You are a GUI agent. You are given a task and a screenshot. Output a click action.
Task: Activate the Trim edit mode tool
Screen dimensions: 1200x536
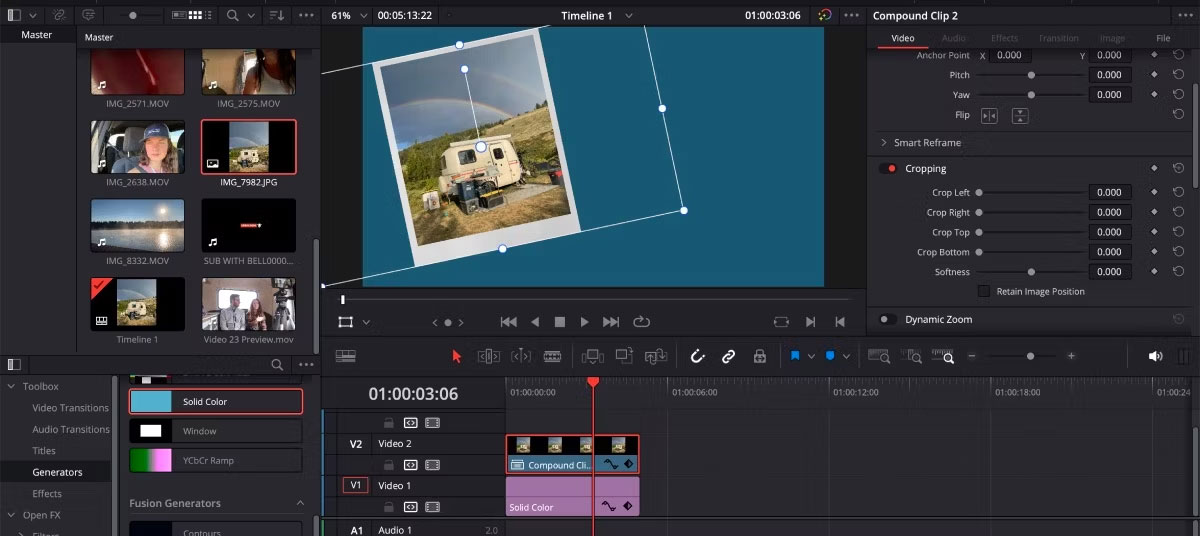488,356
